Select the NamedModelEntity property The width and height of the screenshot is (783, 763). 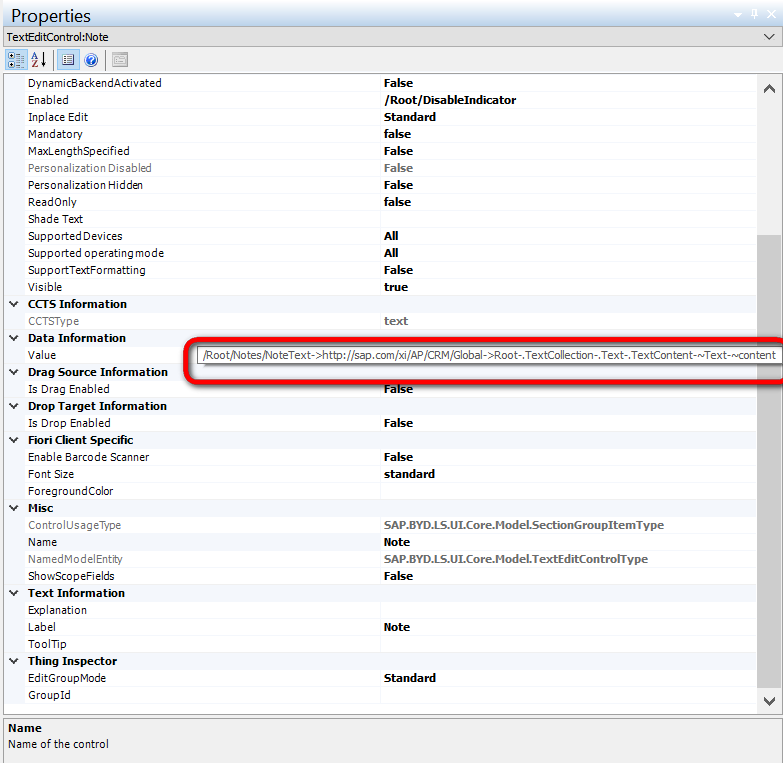tap(75, 559)
